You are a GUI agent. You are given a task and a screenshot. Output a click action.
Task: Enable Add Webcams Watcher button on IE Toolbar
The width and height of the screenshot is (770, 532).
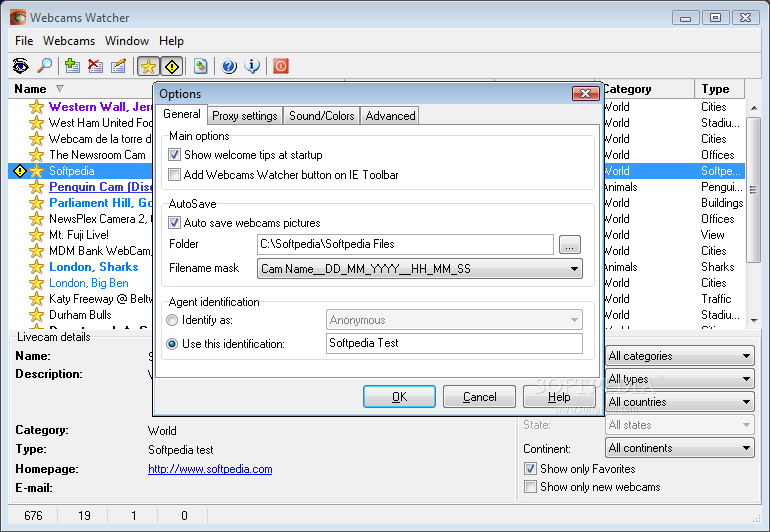point(174,174)
